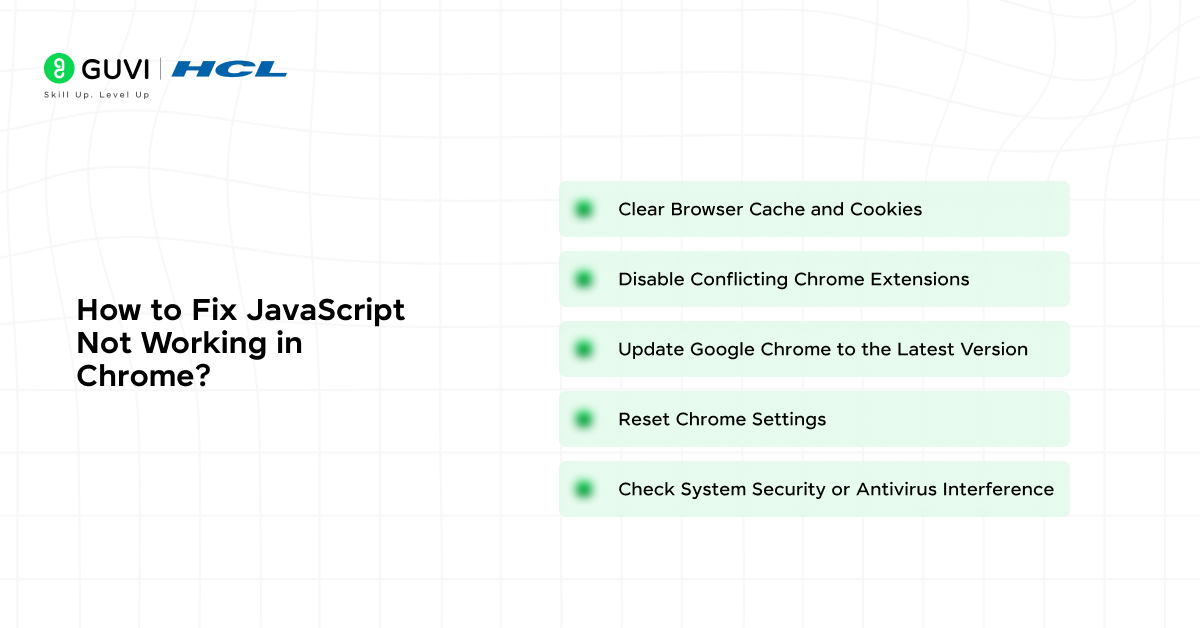Click the heading line Not Working in
This screenshot has width=1200, height=628.
(x=189, y=343)
